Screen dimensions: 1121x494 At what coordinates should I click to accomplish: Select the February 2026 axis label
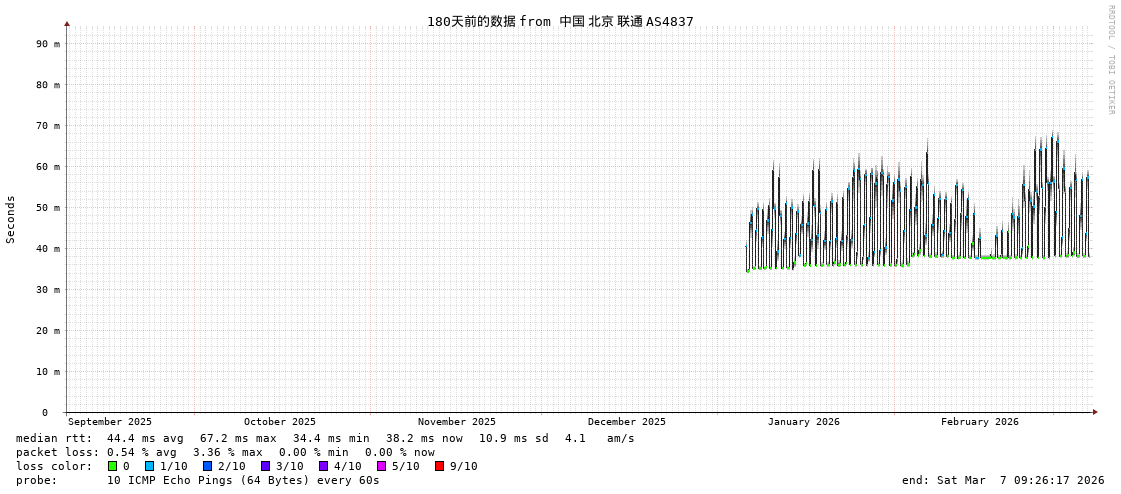pyautogui.click(x=980, y=422)
